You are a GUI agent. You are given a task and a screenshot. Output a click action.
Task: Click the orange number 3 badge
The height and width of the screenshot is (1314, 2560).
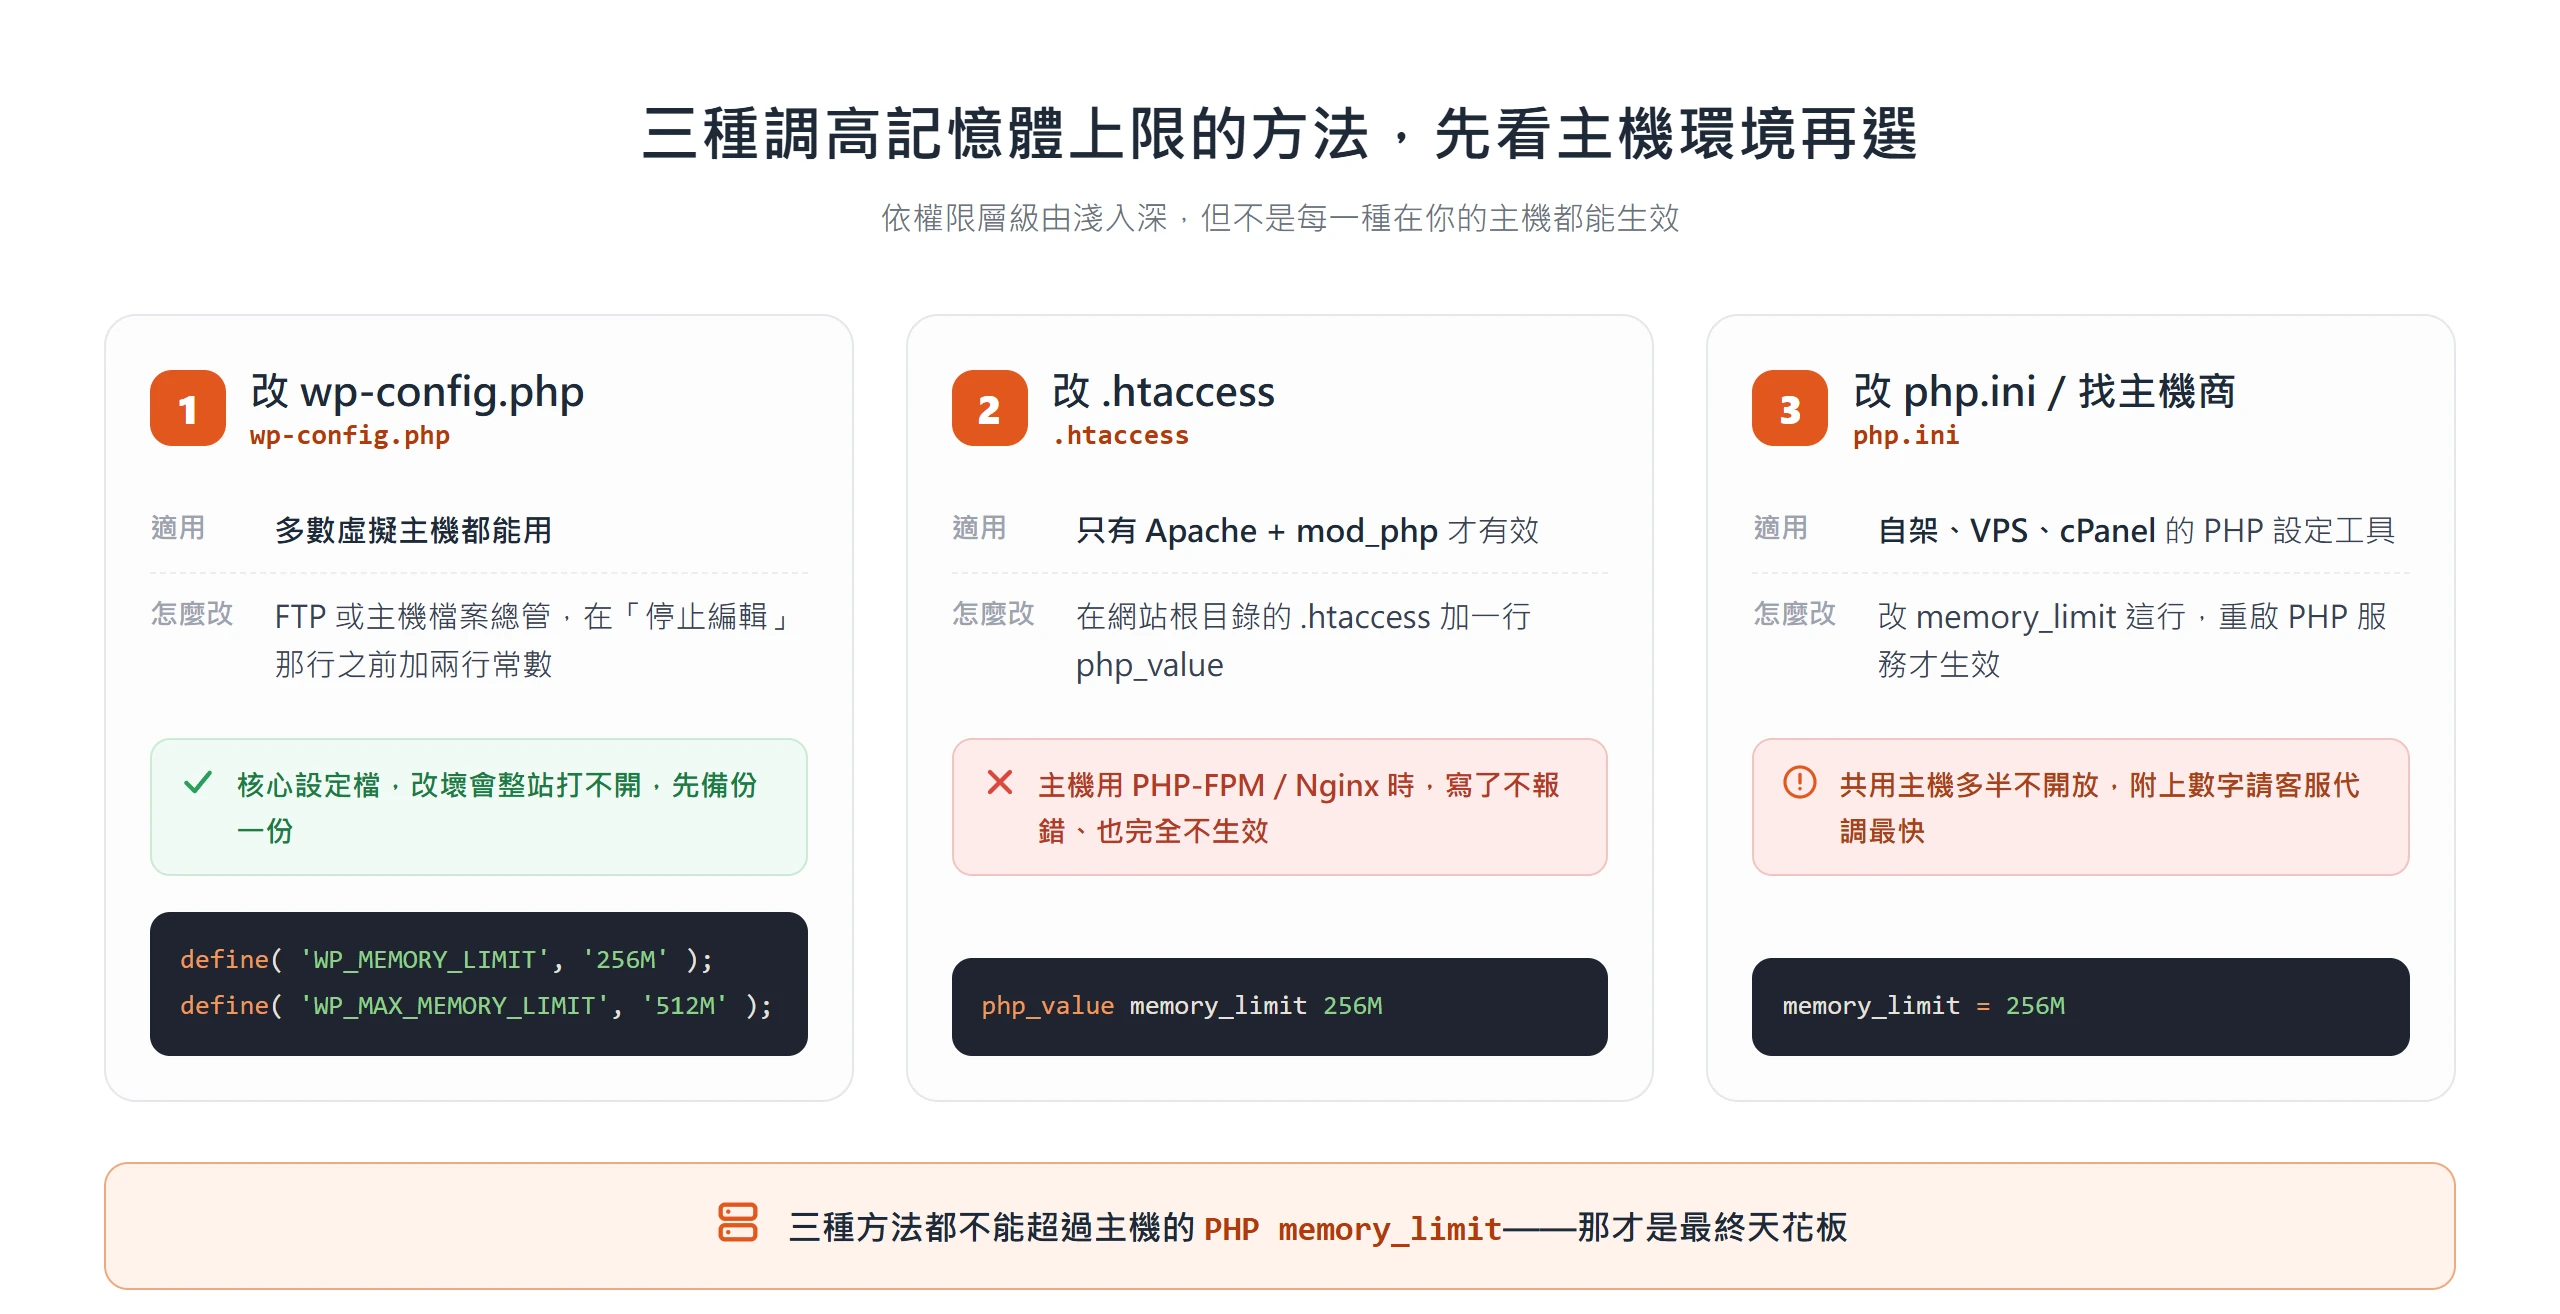click(1790, 408)
